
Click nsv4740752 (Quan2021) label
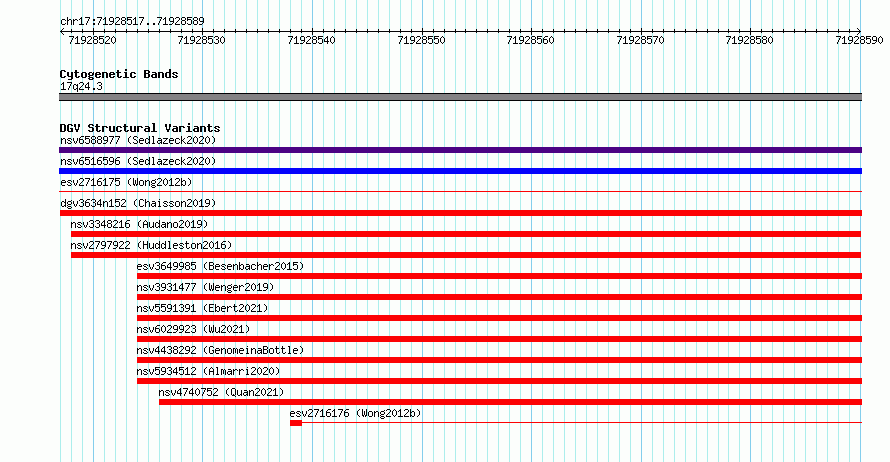pyautogui.click(x=221, y=392)
